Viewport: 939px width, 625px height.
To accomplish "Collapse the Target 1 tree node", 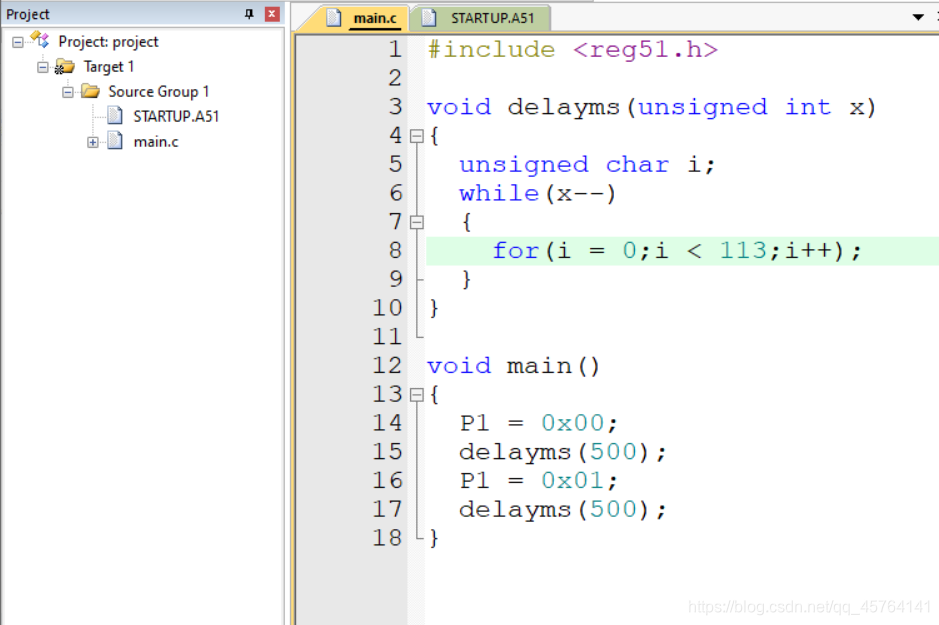I will coord(43,67).
